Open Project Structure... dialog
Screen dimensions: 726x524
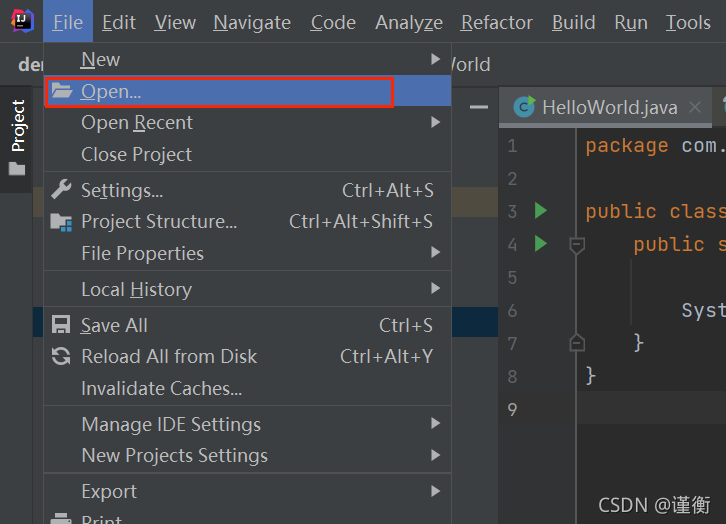click(248, 222)
